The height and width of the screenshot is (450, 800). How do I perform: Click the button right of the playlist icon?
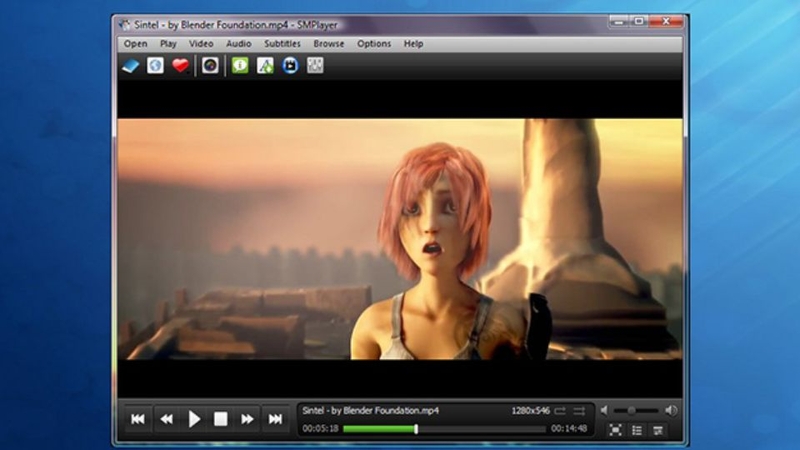pos(658,431)
